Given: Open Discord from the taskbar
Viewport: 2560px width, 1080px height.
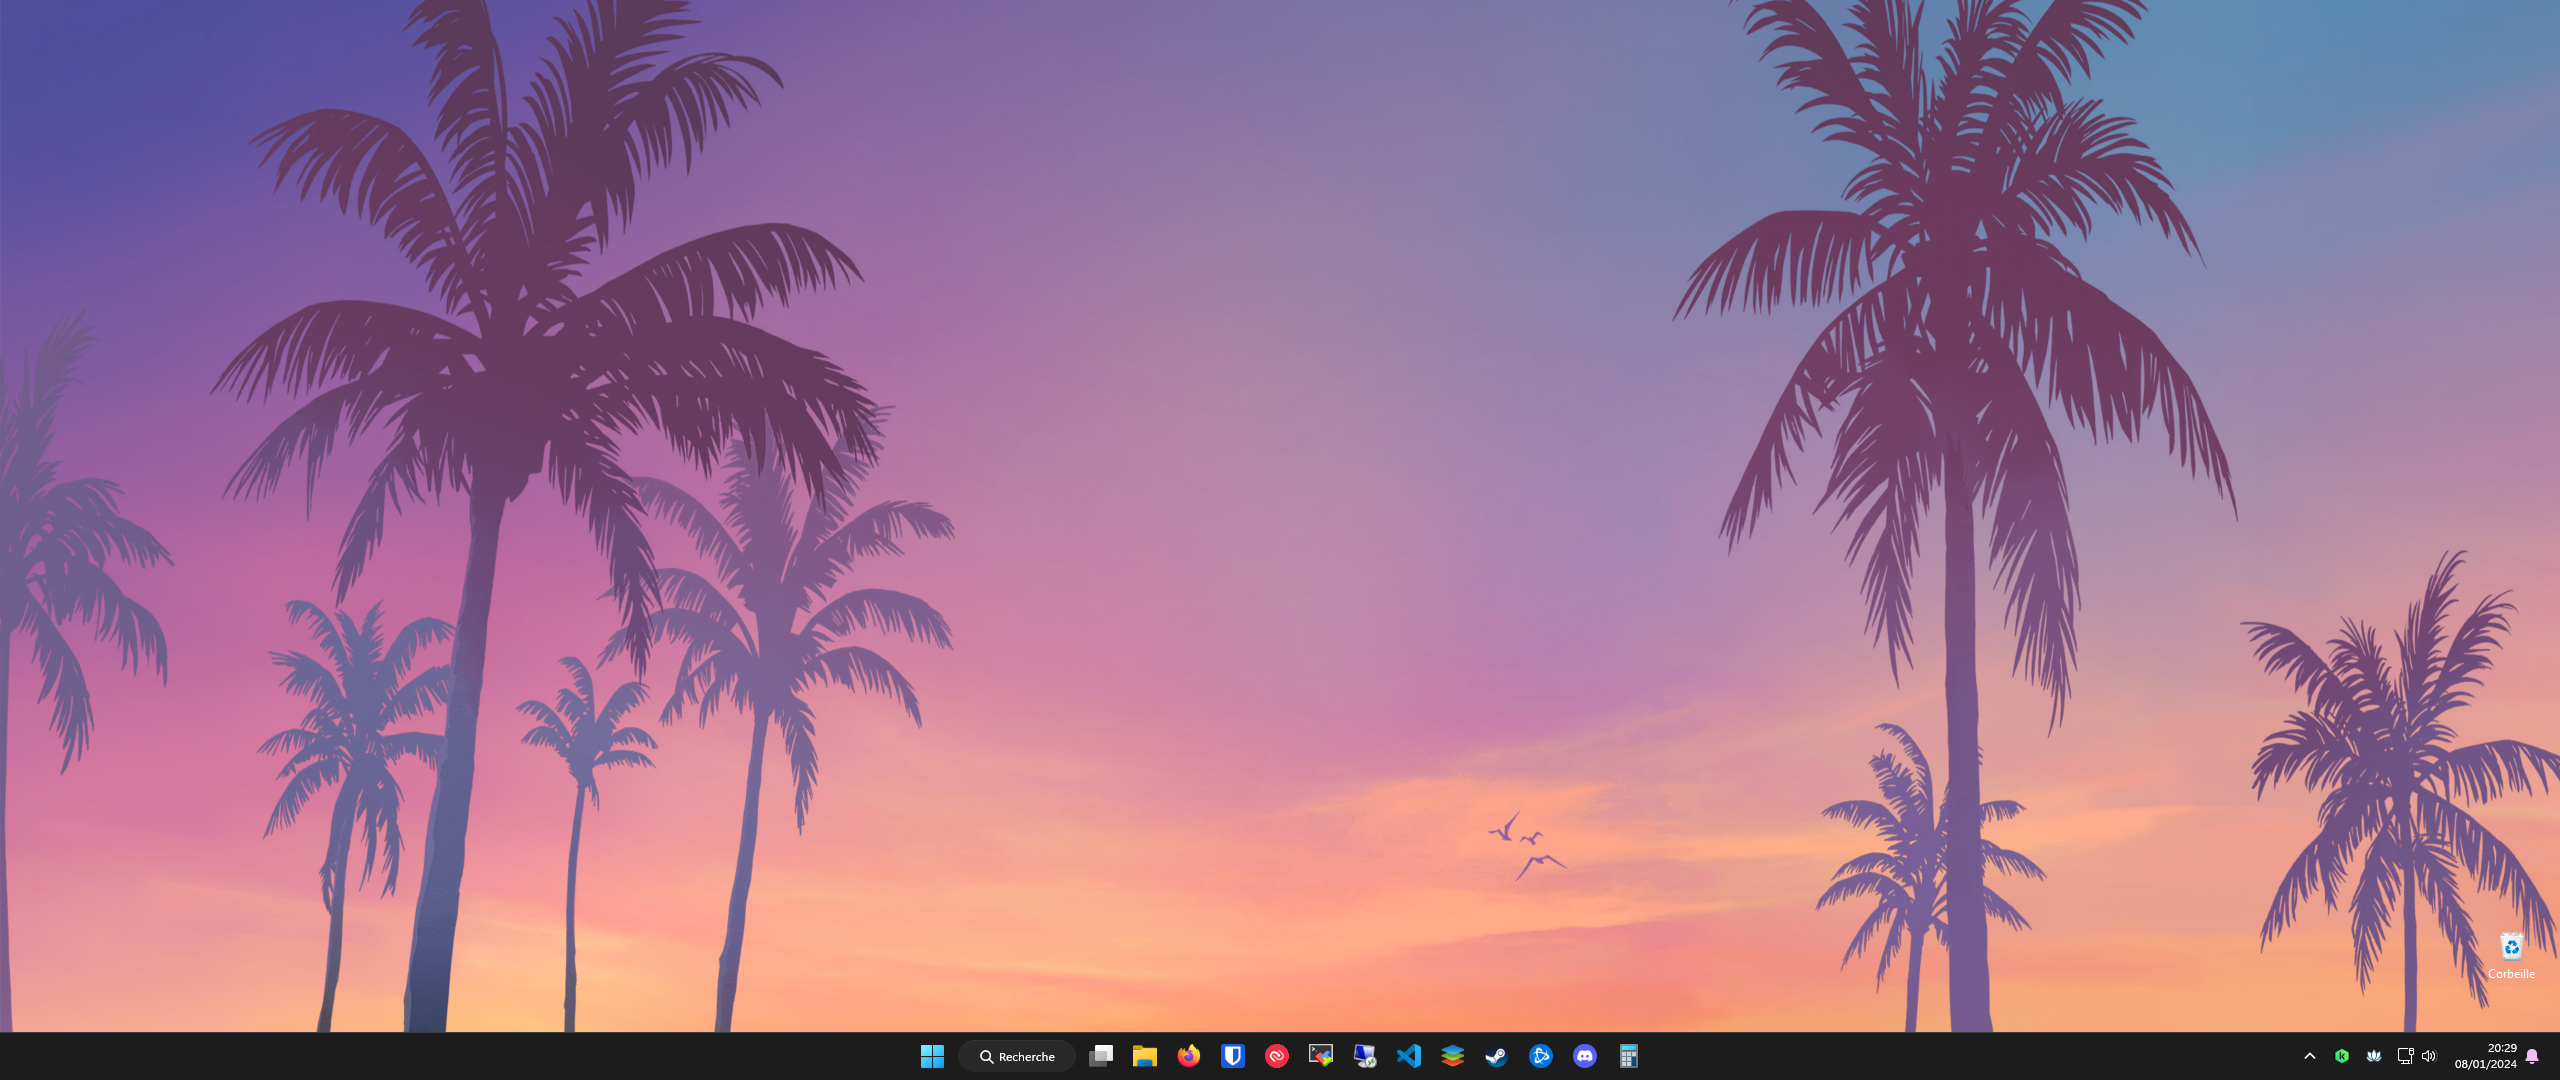Looking at the screenshot, I should pyautogui.click(x=1585, y=1056).
